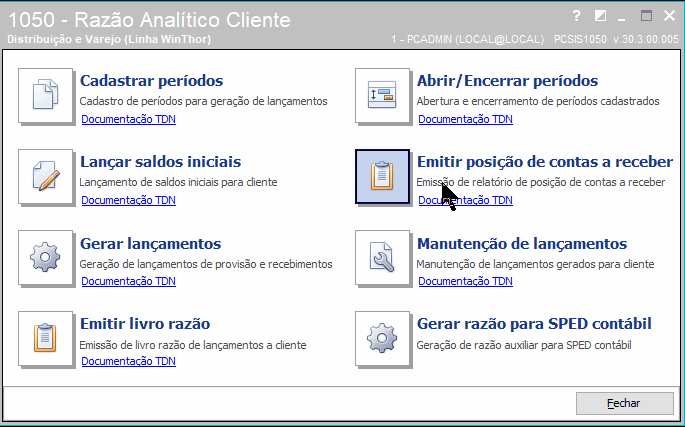
Task: Select the Lançar saldos iniciais pencil icon
Action: point(45,177)
